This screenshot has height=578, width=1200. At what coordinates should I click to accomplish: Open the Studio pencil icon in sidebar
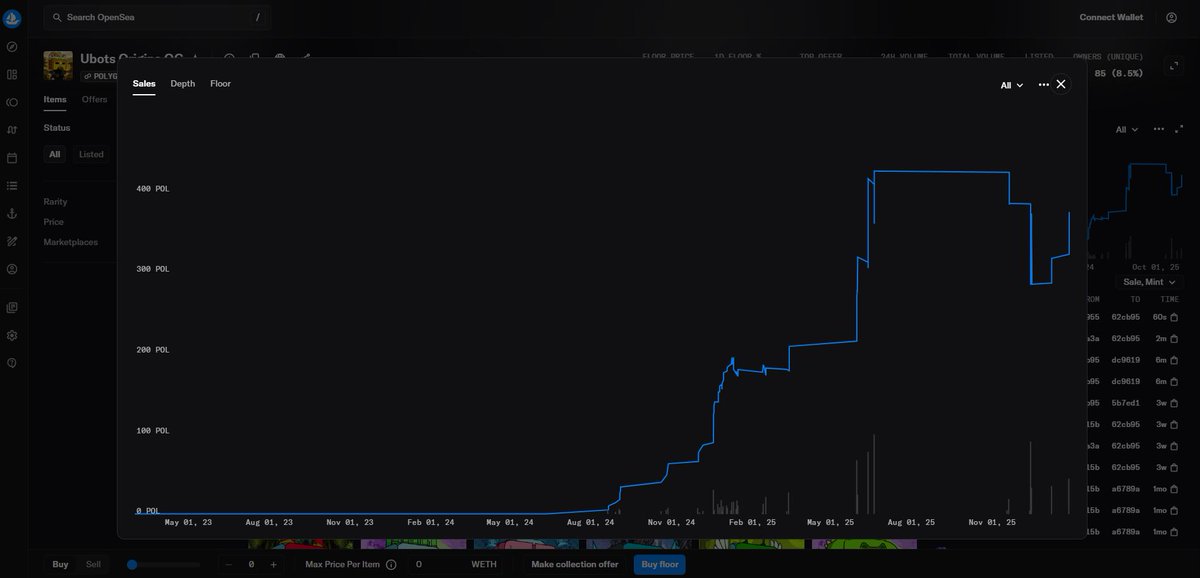pos(12,241)
